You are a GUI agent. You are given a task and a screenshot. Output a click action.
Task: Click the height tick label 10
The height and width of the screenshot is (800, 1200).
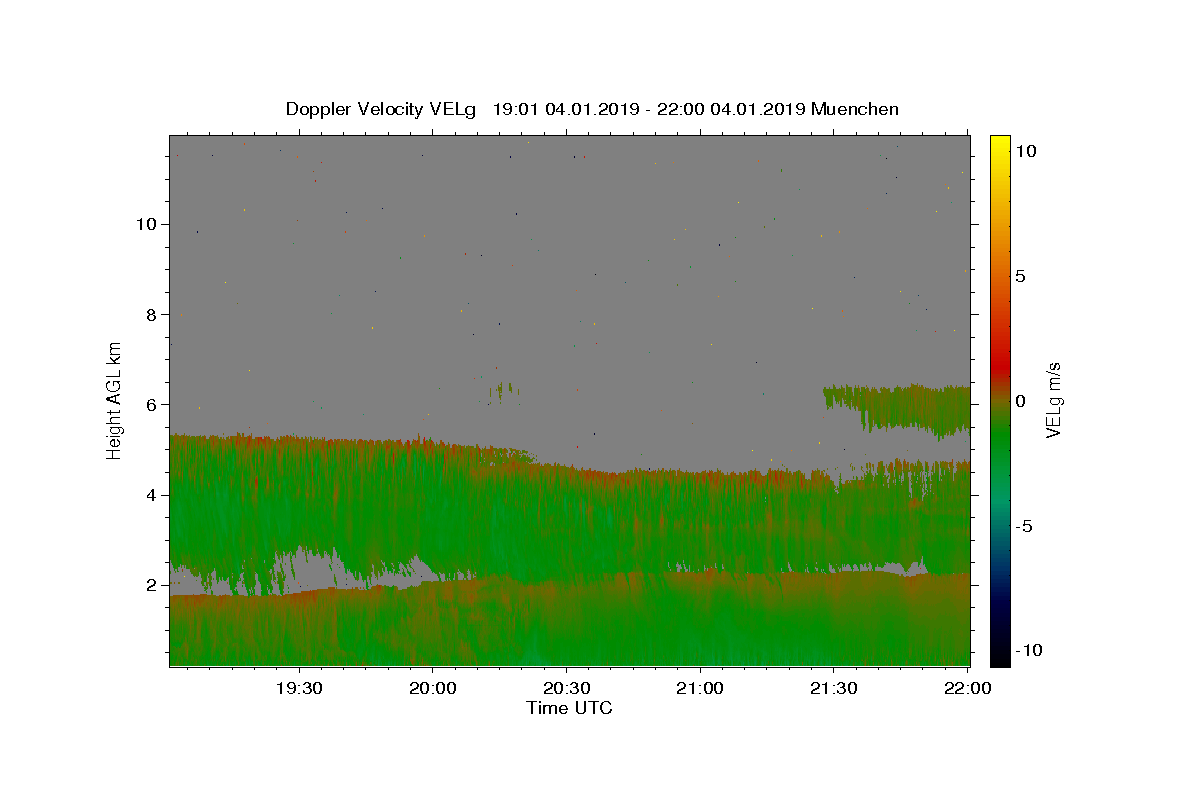pos(147,224)
